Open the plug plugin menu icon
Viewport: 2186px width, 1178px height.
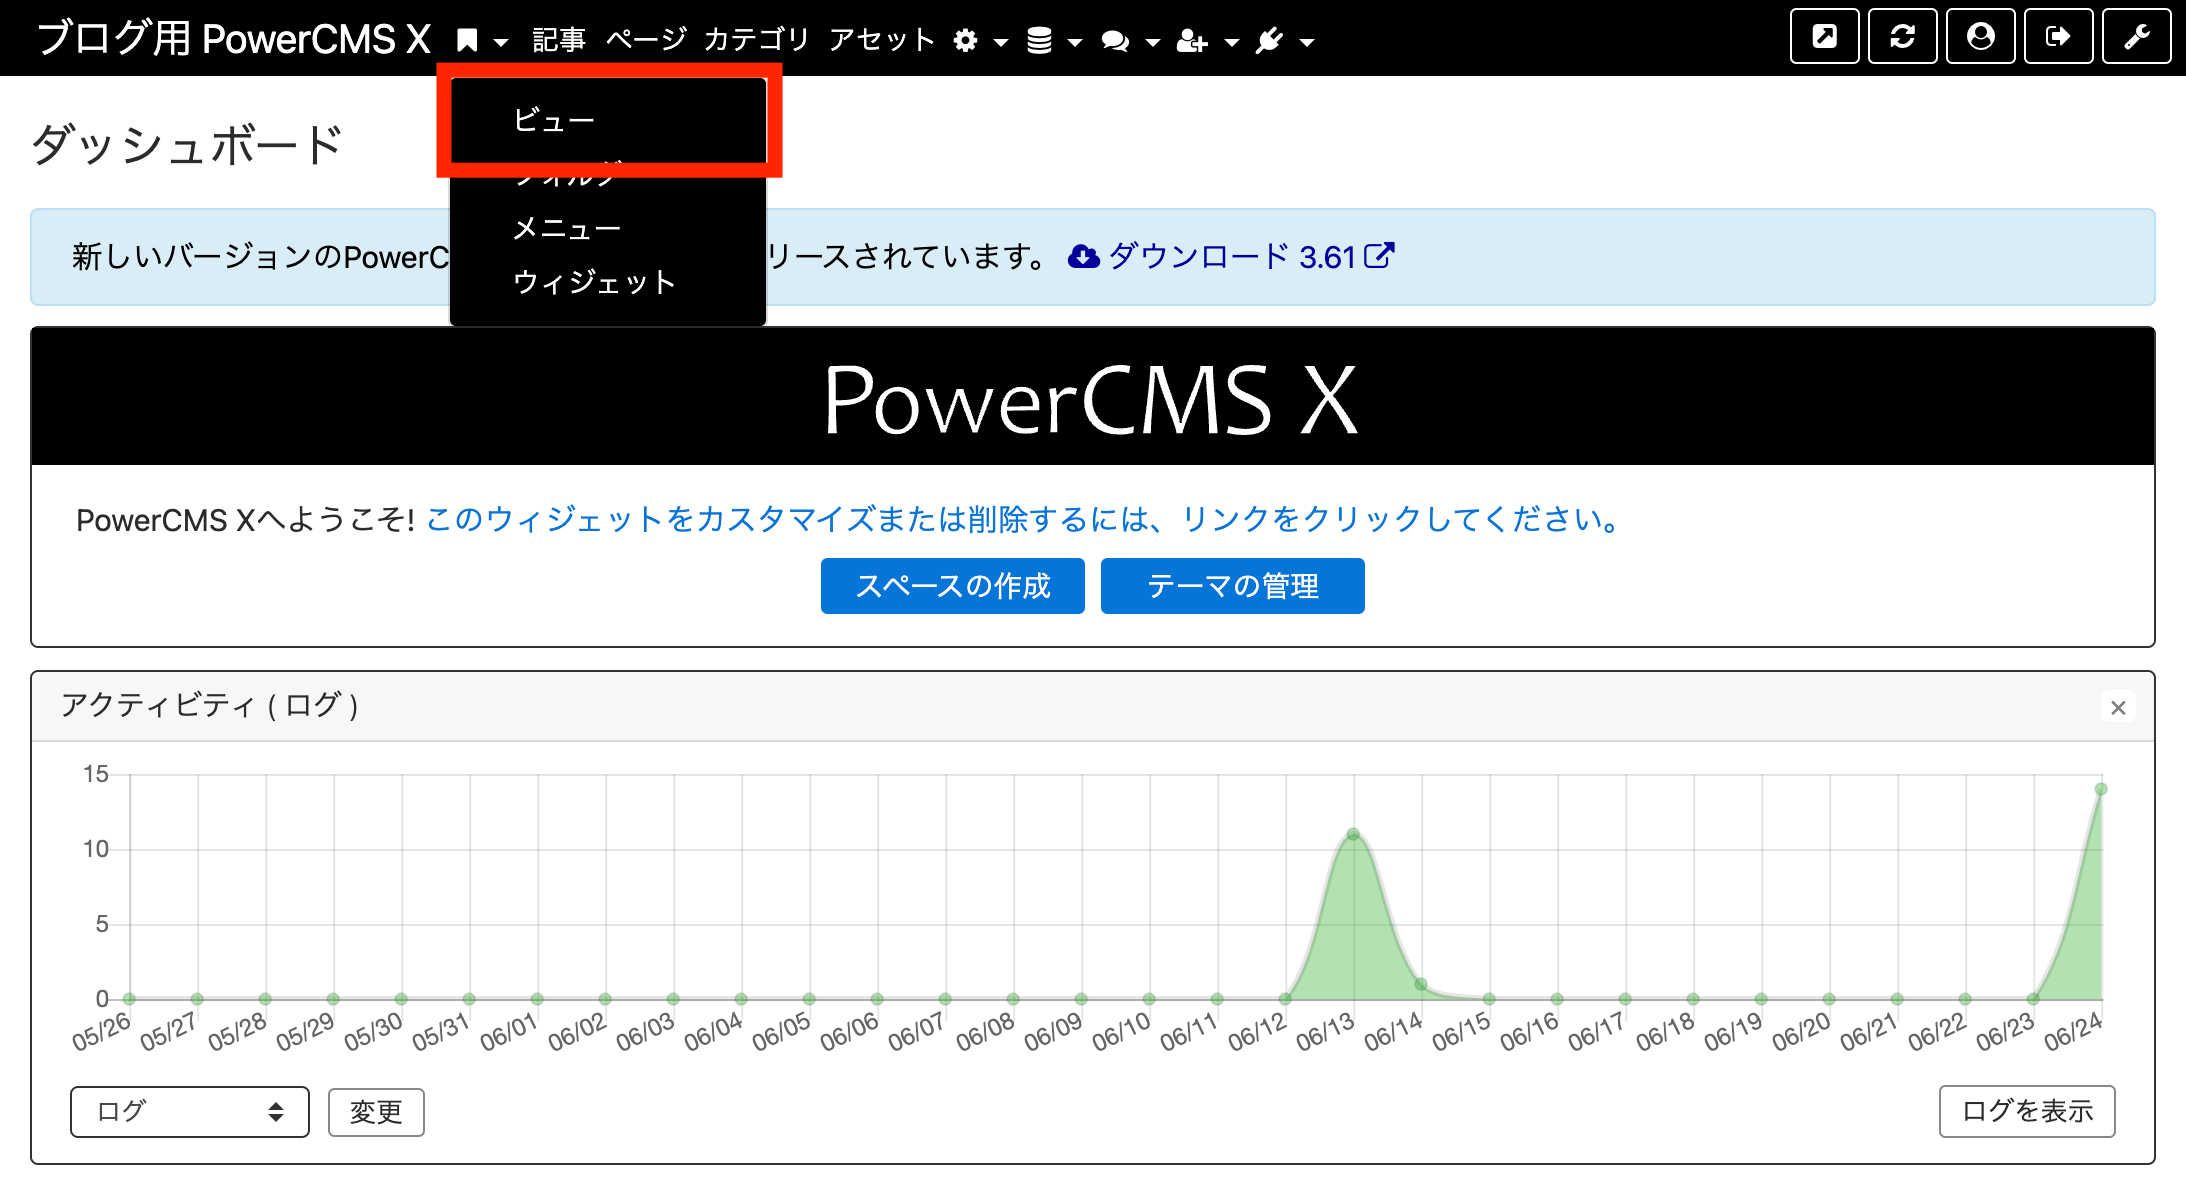point(1270,40)
